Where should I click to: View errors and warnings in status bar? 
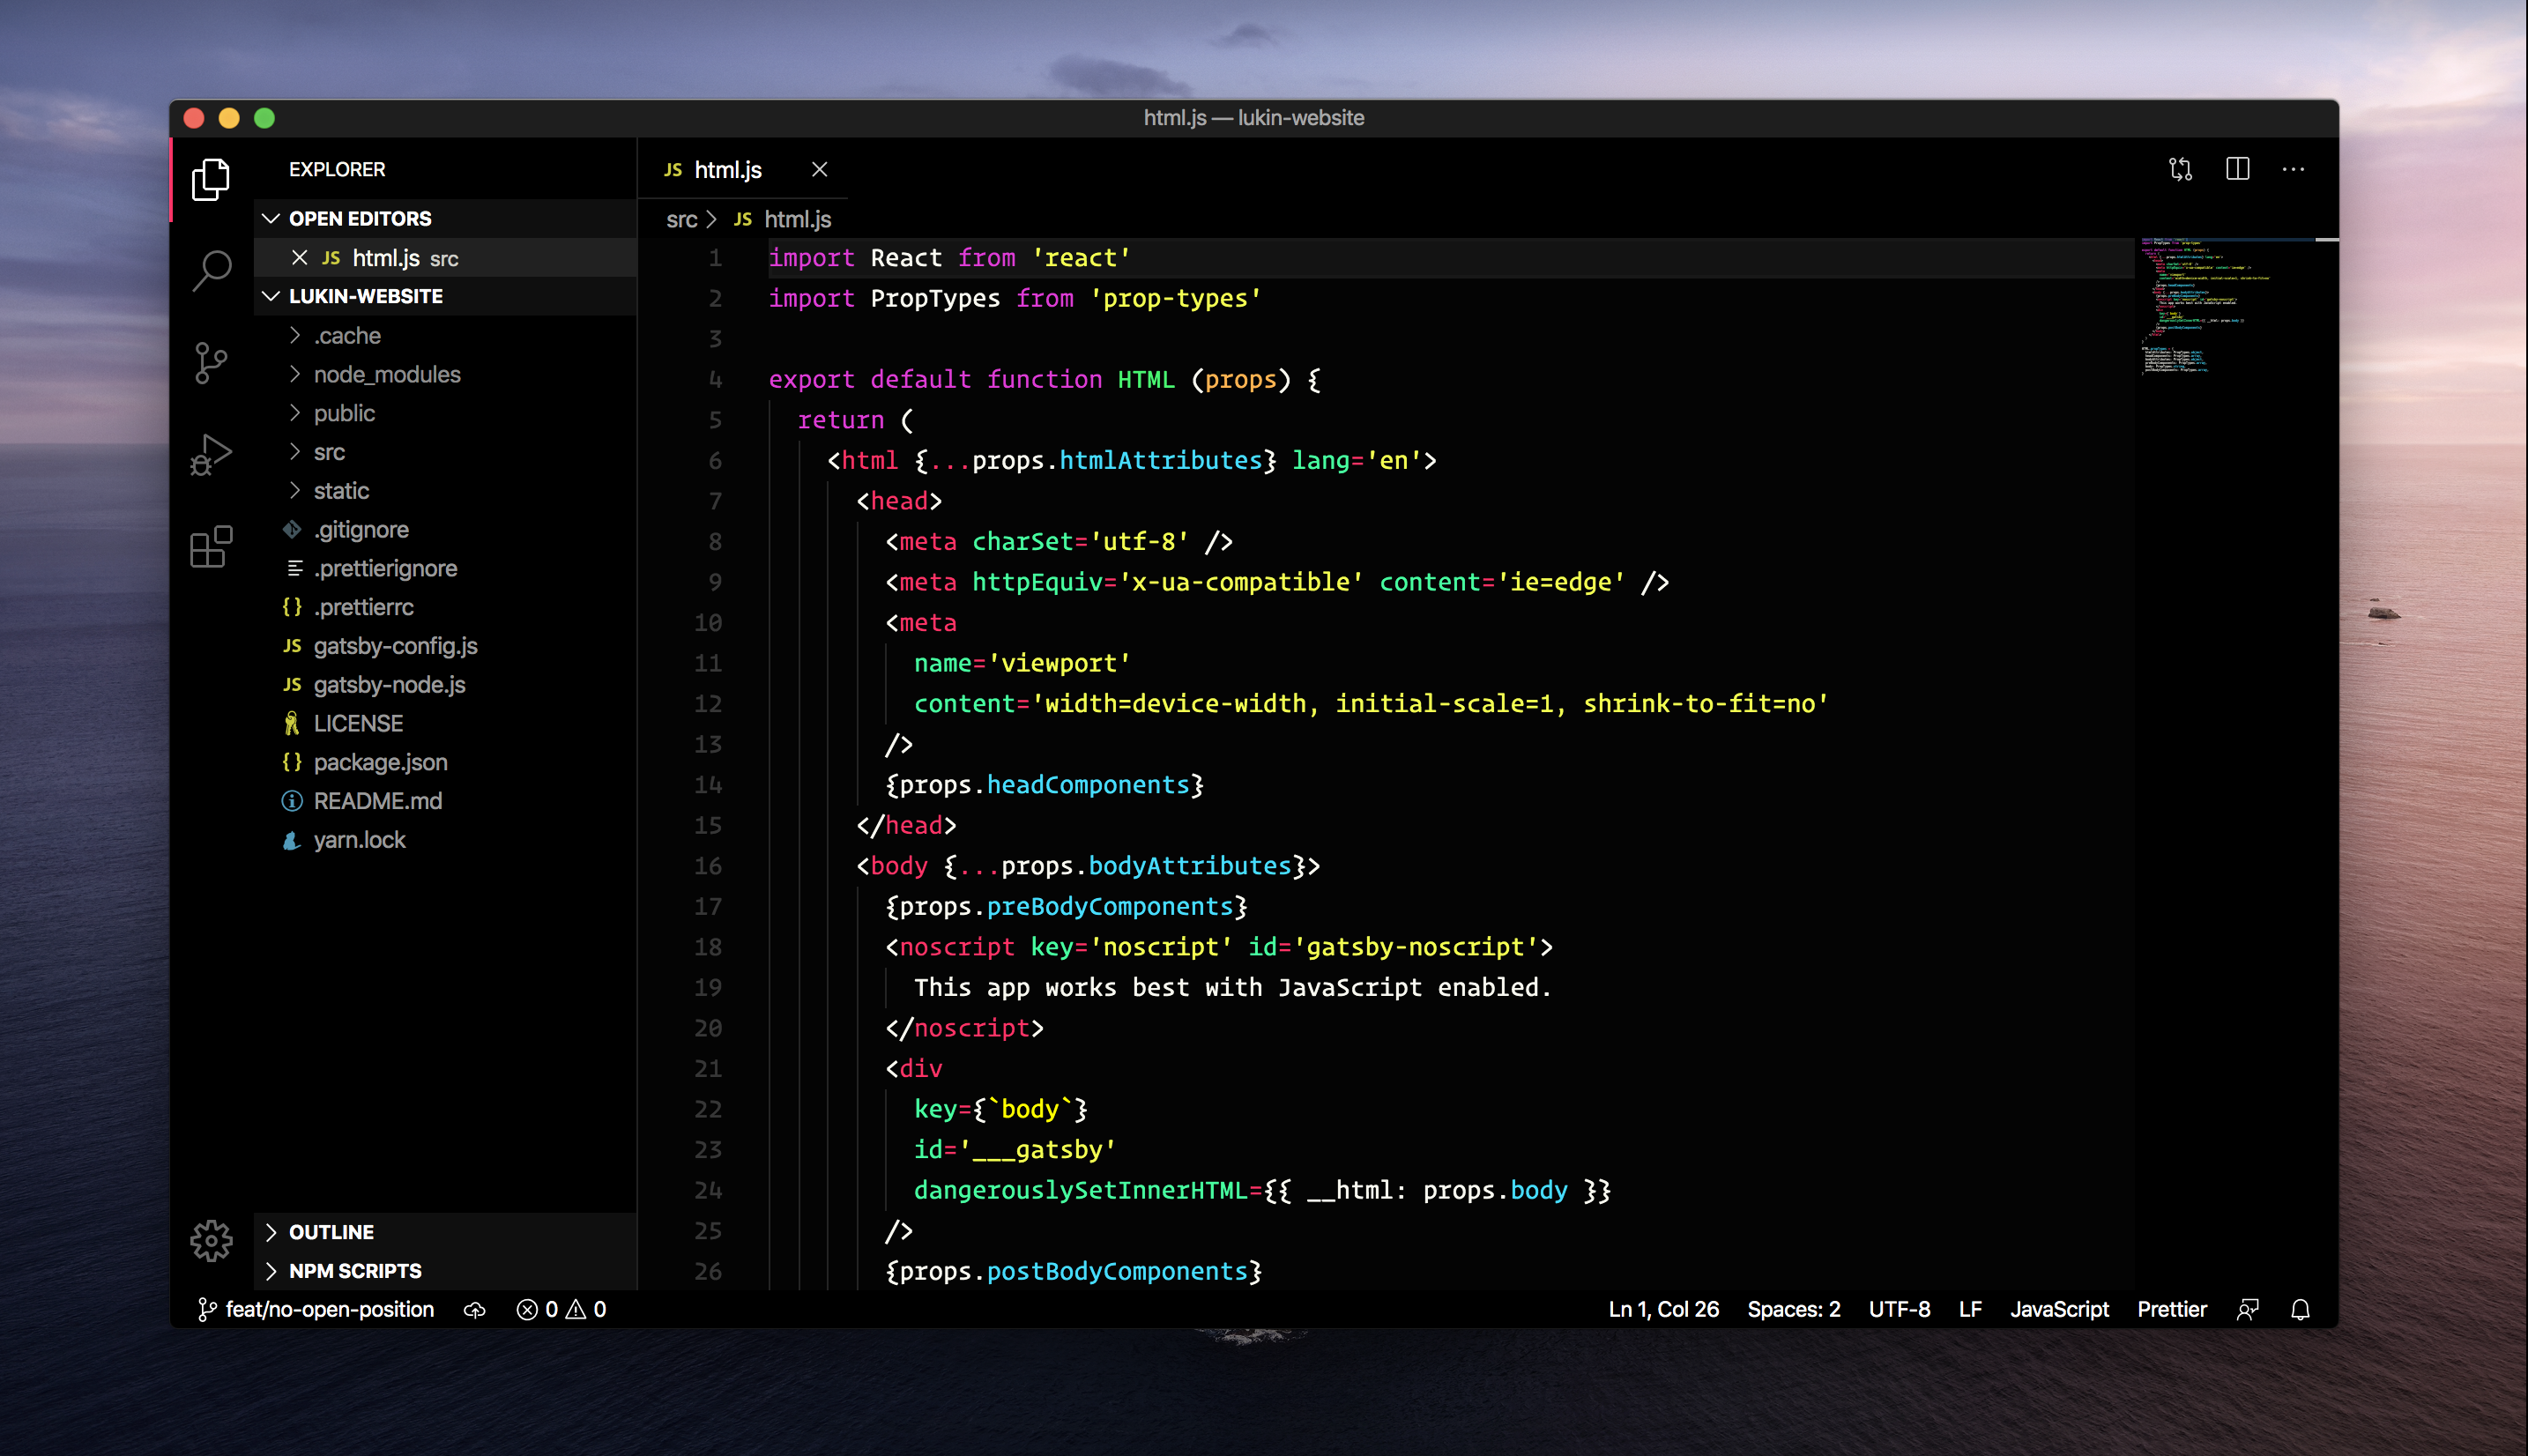pyautogui.click(x=560, y=1309)
